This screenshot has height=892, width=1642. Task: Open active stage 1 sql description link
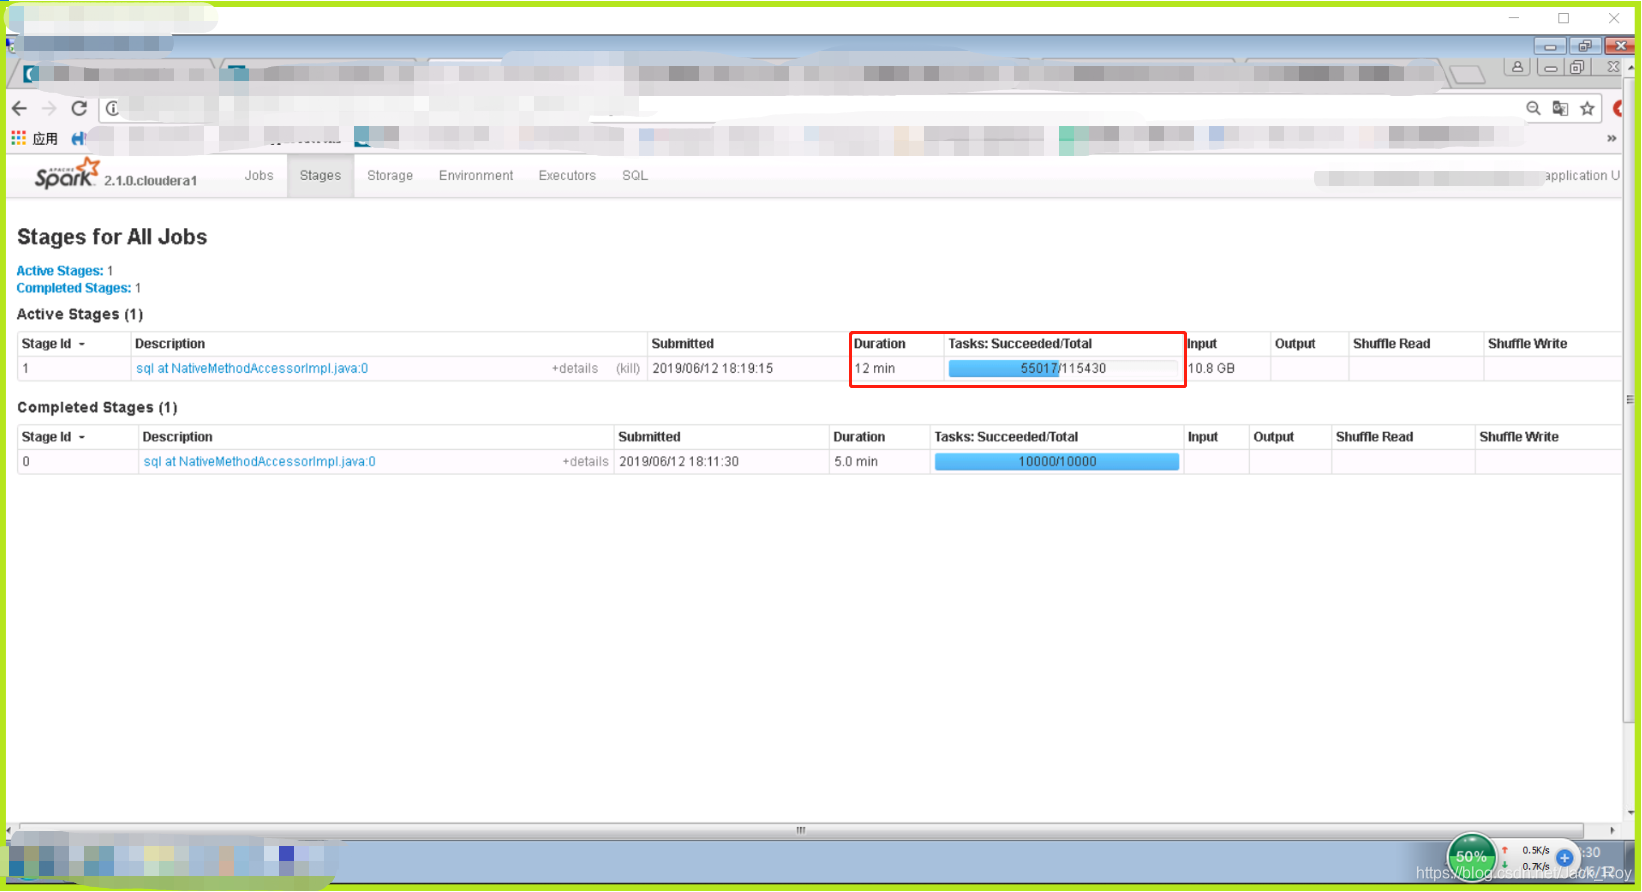pyautogui.click(x=252, y=368)
